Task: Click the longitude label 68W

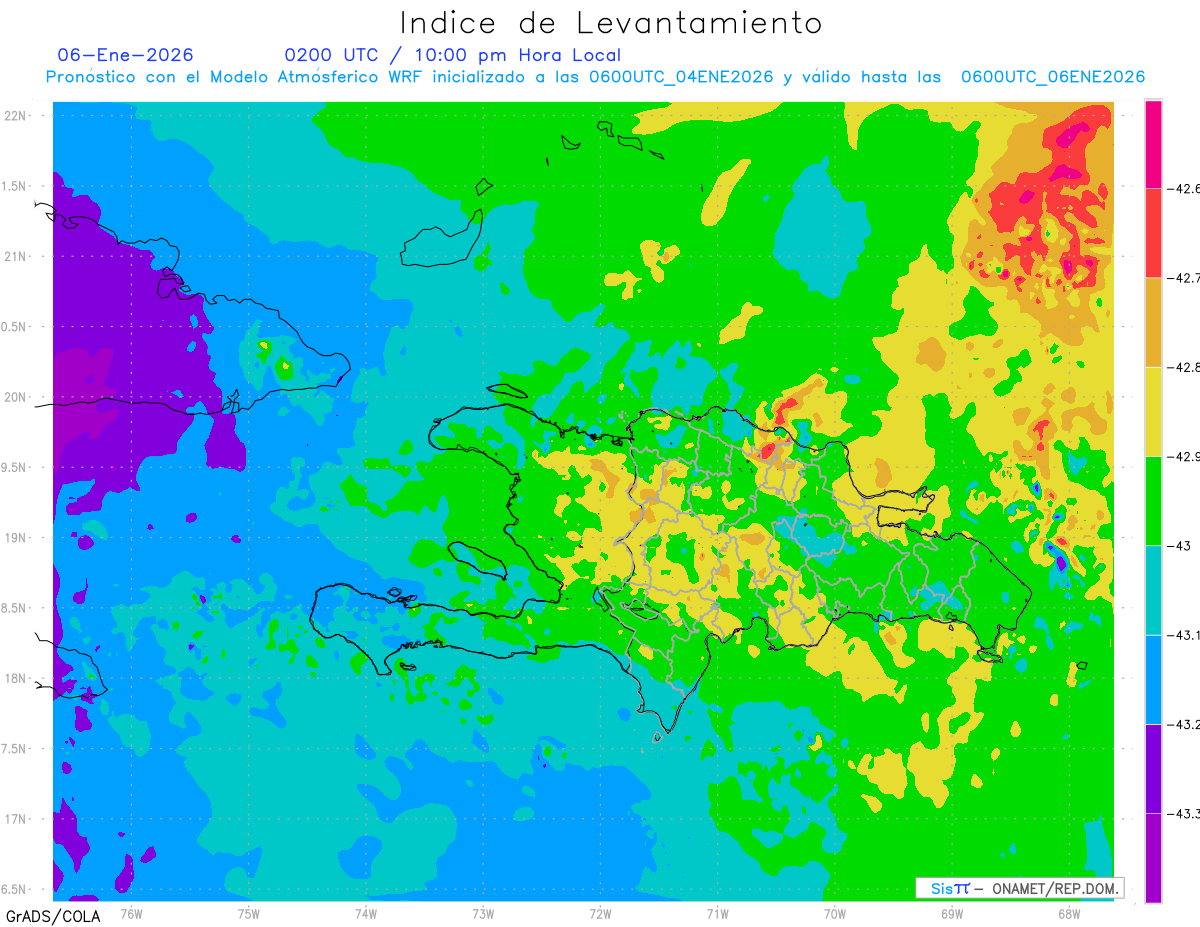Action: [1069, 913]
